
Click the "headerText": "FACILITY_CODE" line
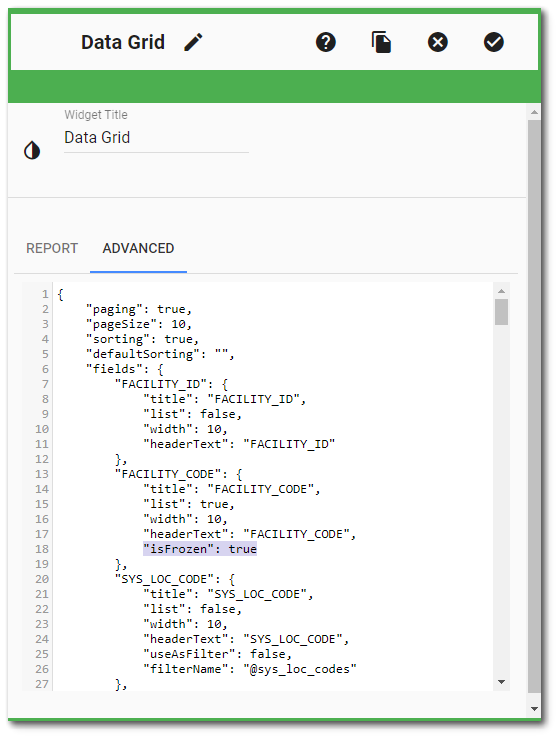pyautogui.click(x=250, y=534)
